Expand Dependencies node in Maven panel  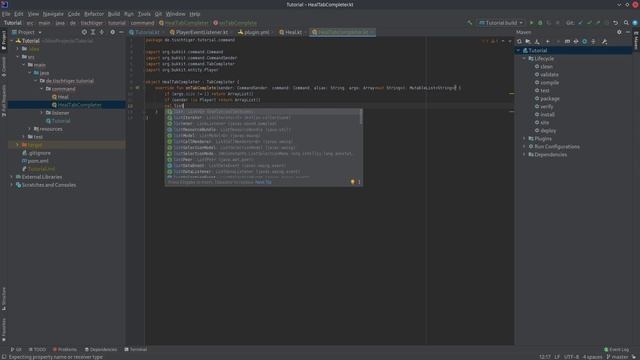point(524,155)
